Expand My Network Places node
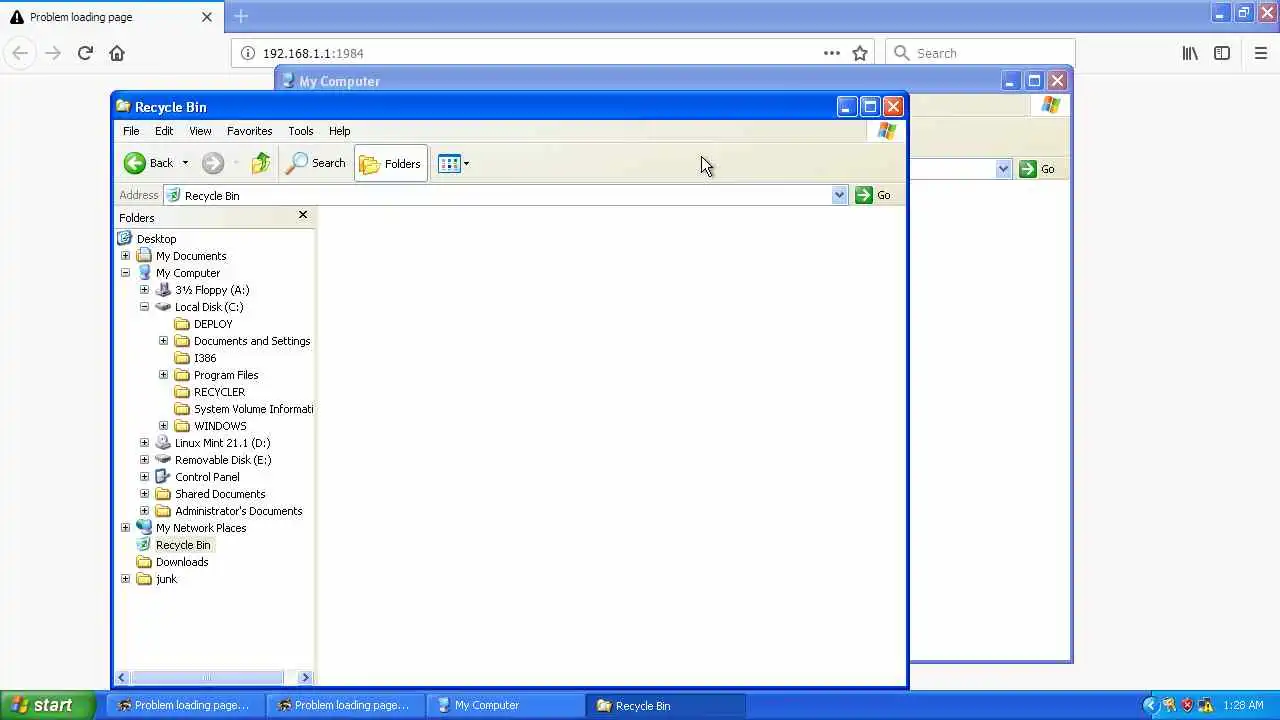The height and width of the screenshot is (720, 1280). (125, 528)
